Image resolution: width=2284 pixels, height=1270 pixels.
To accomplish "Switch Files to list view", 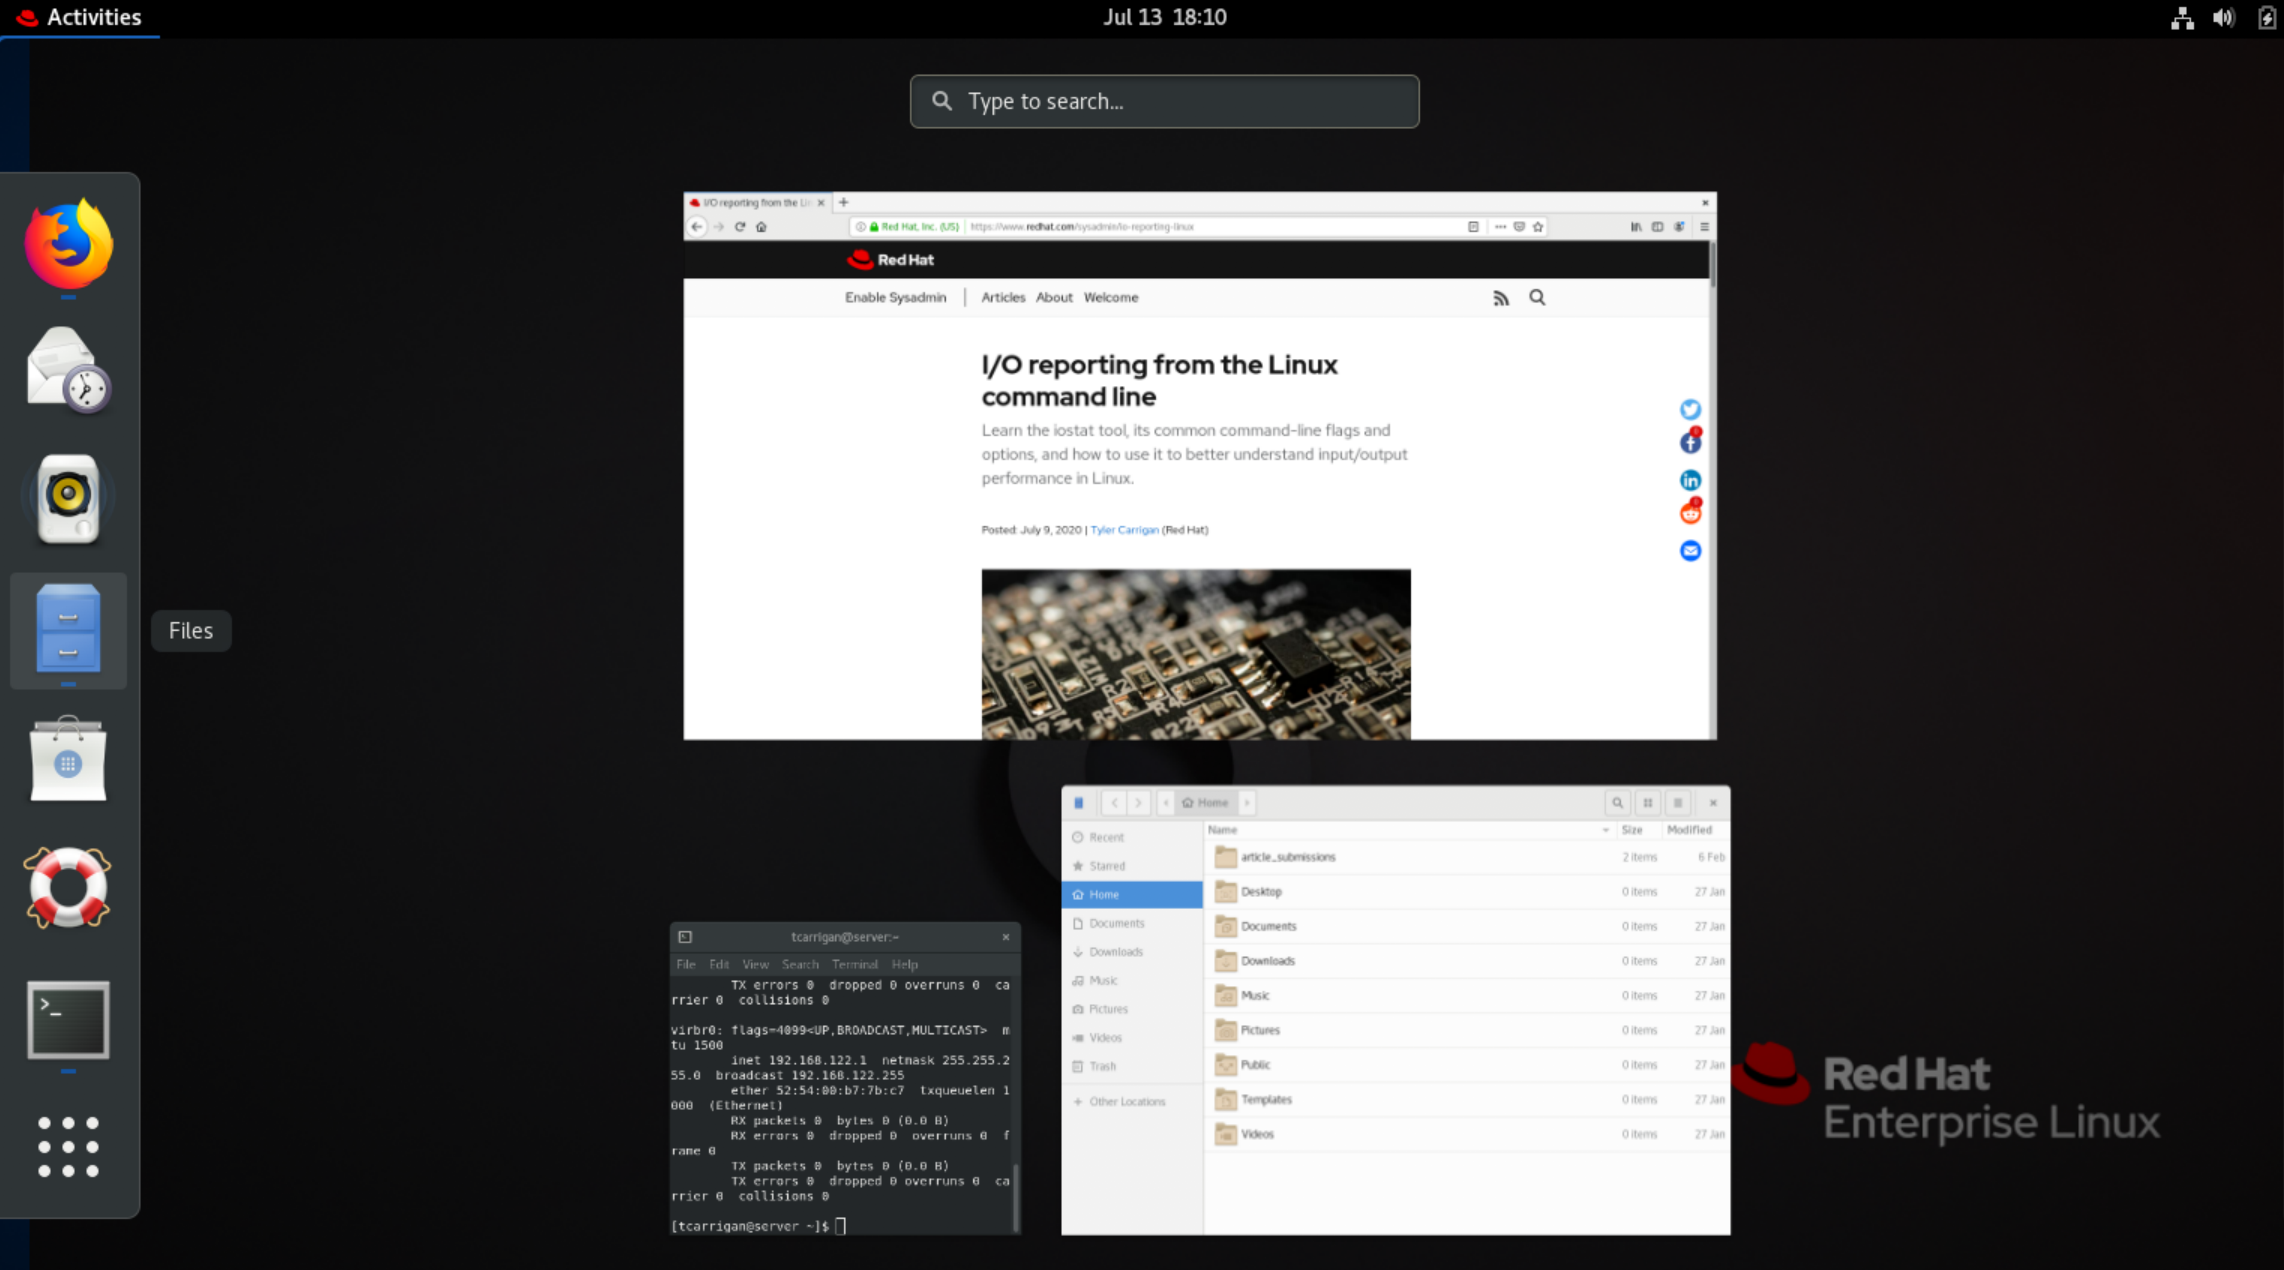I will 1678,803.
